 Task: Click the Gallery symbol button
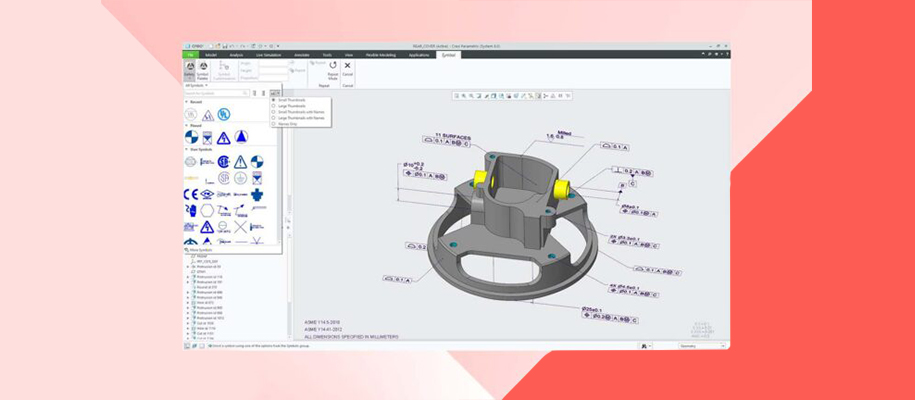point(189,68)
